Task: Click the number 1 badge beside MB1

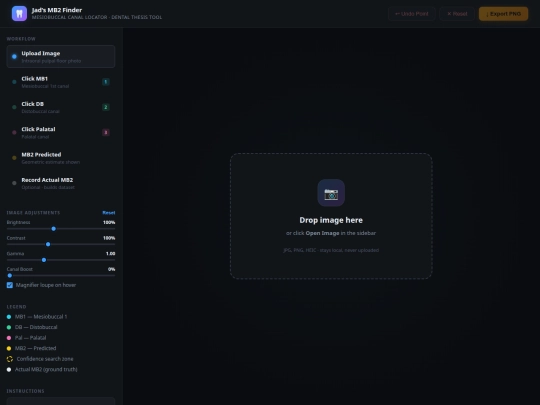Action: coord(106,82)
